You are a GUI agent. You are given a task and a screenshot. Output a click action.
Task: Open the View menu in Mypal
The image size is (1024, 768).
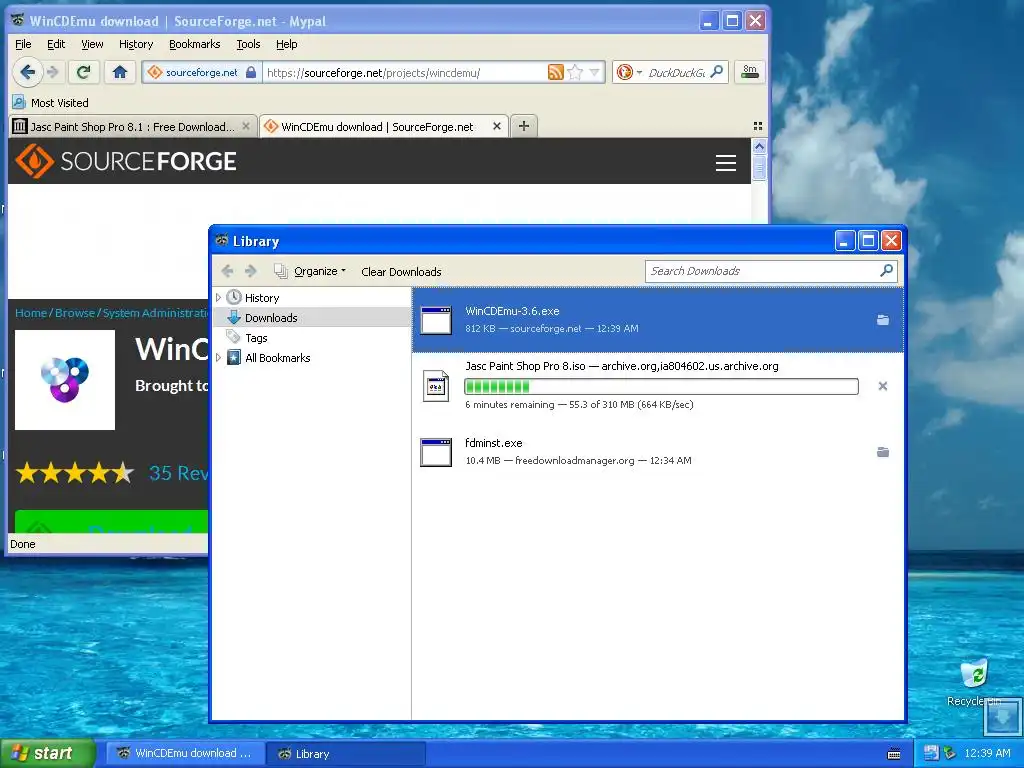point(92,44)
